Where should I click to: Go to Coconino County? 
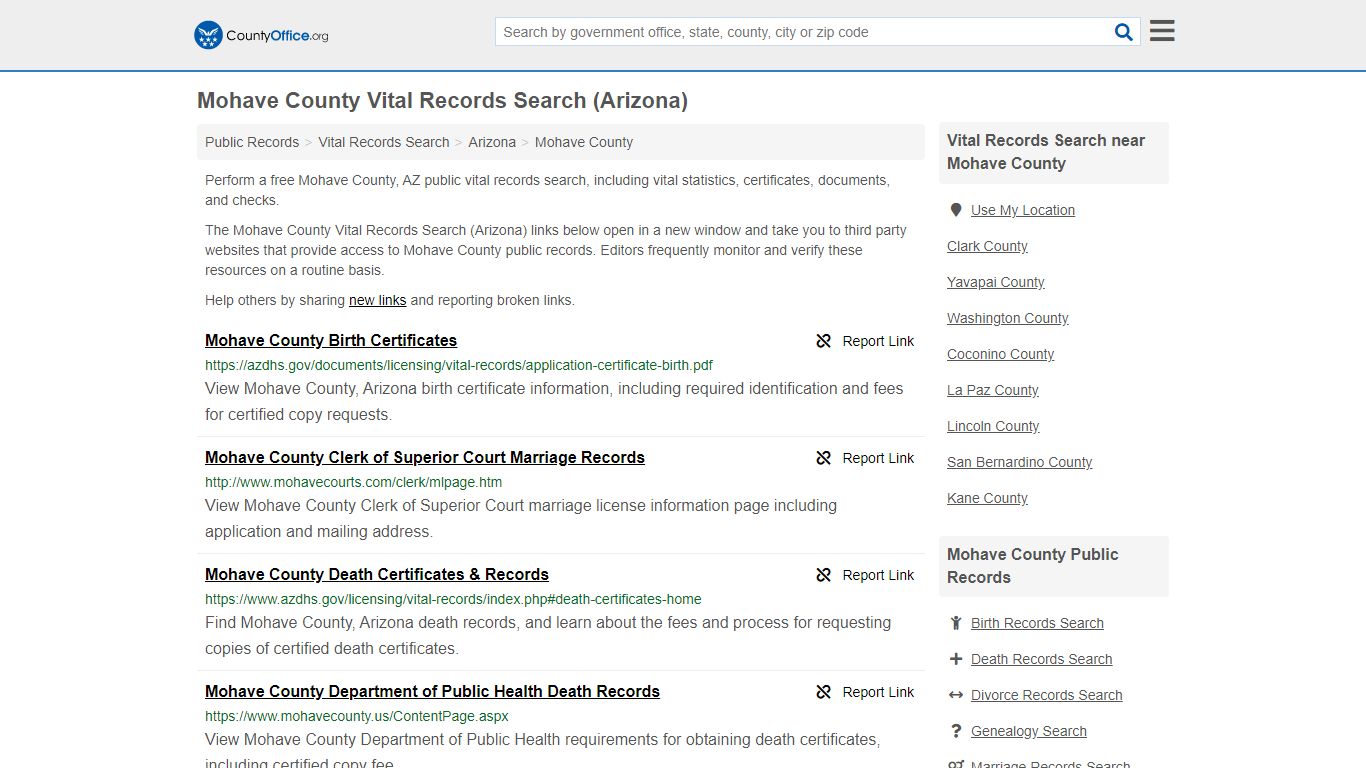coord(1000,354)
